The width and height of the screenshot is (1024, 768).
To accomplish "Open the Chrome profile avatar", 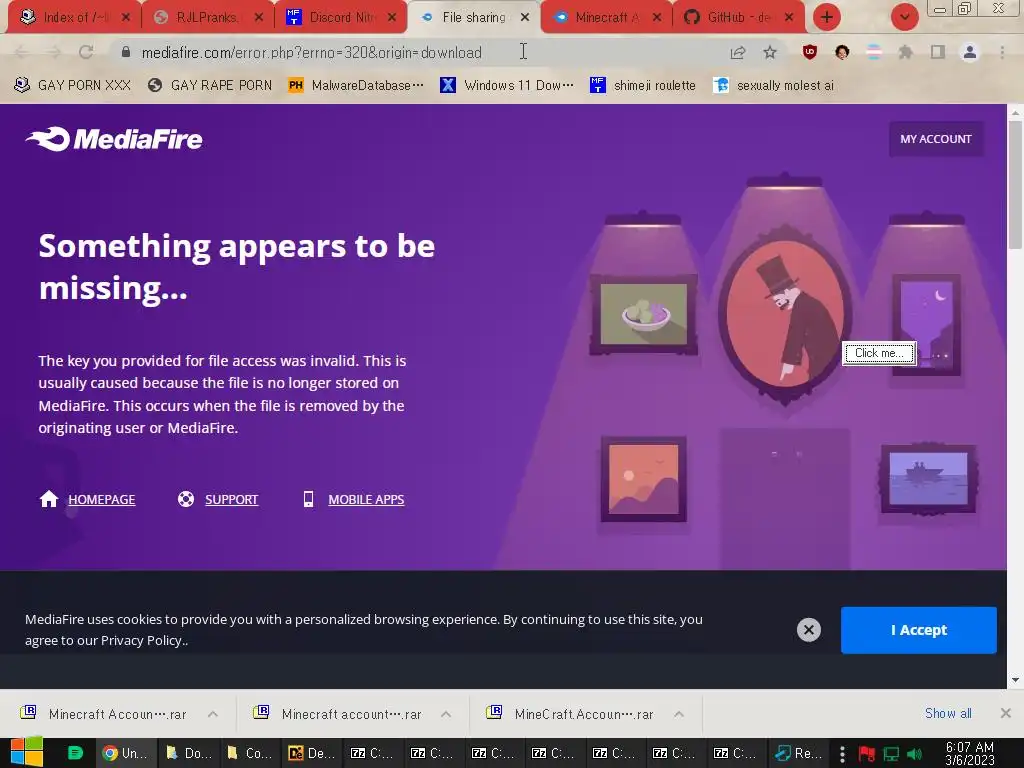I will [x=970, y=52].
